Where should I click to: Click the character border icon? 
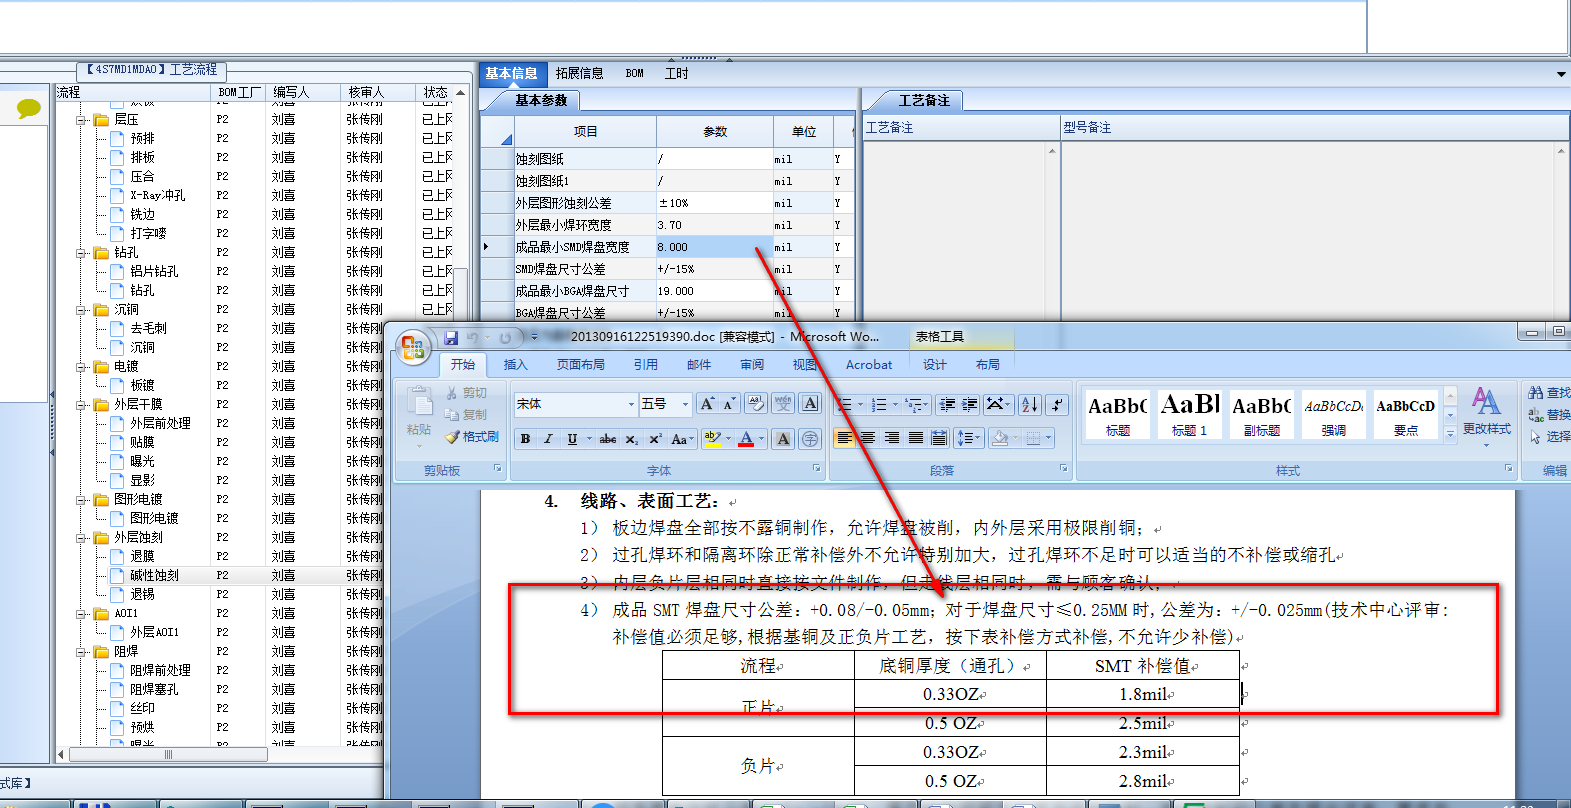tap(810, 404)
